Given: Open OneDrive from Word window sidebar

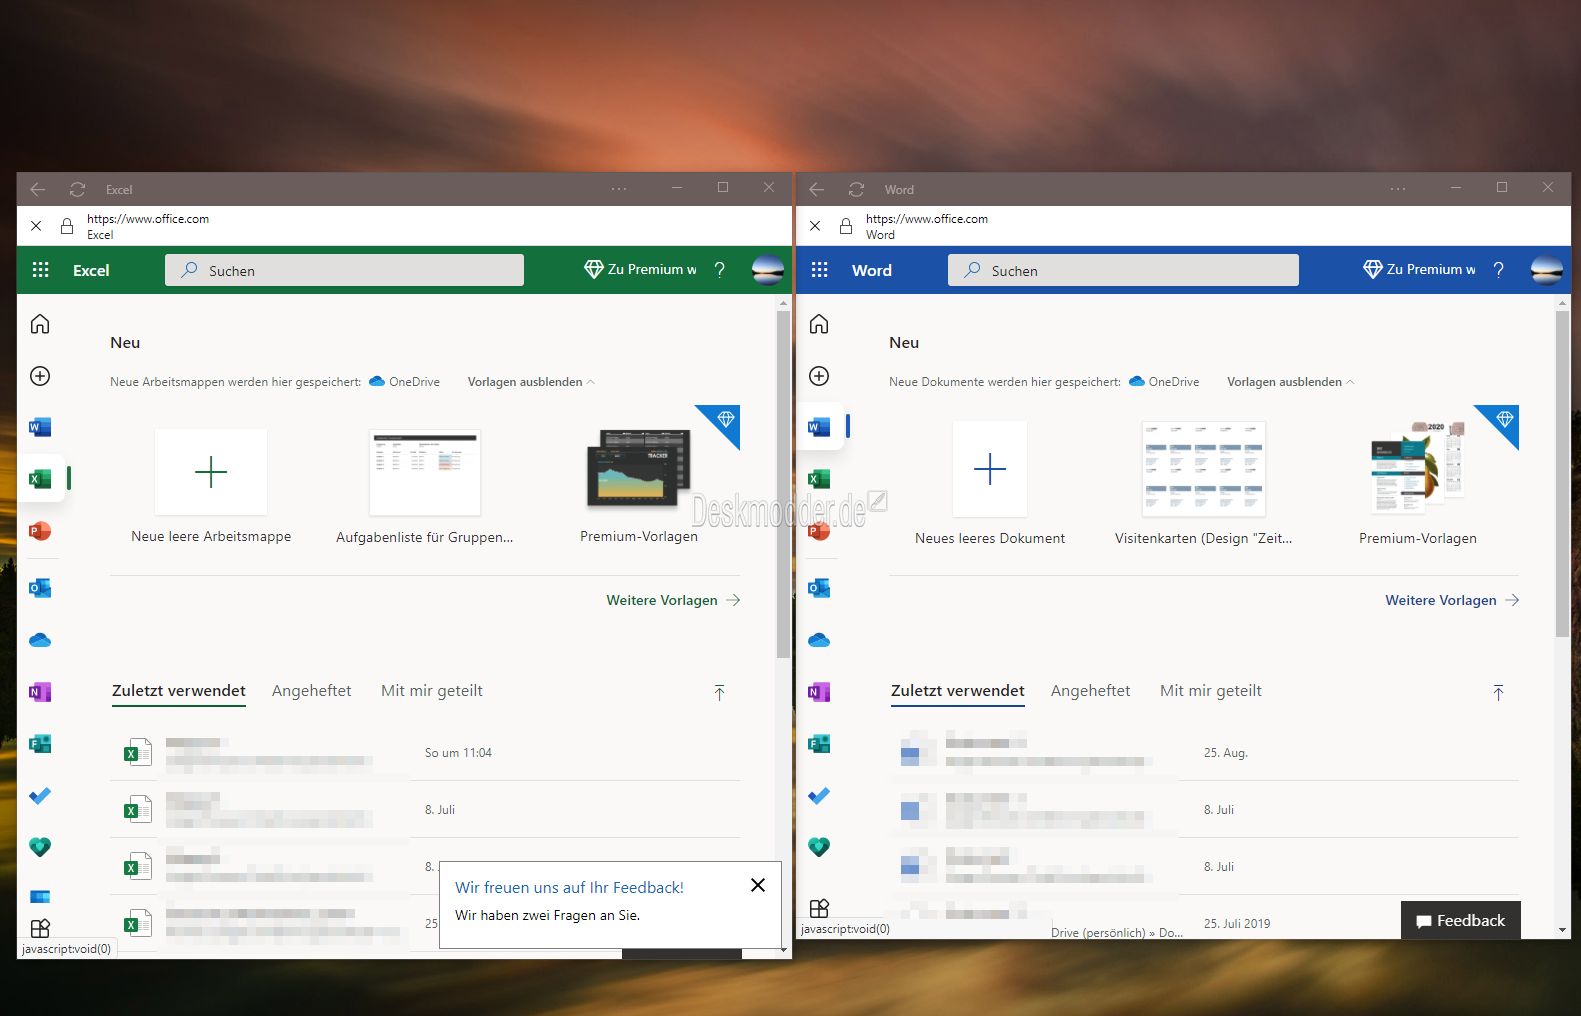Looking at the screenshot, I should tap(819, 640).
